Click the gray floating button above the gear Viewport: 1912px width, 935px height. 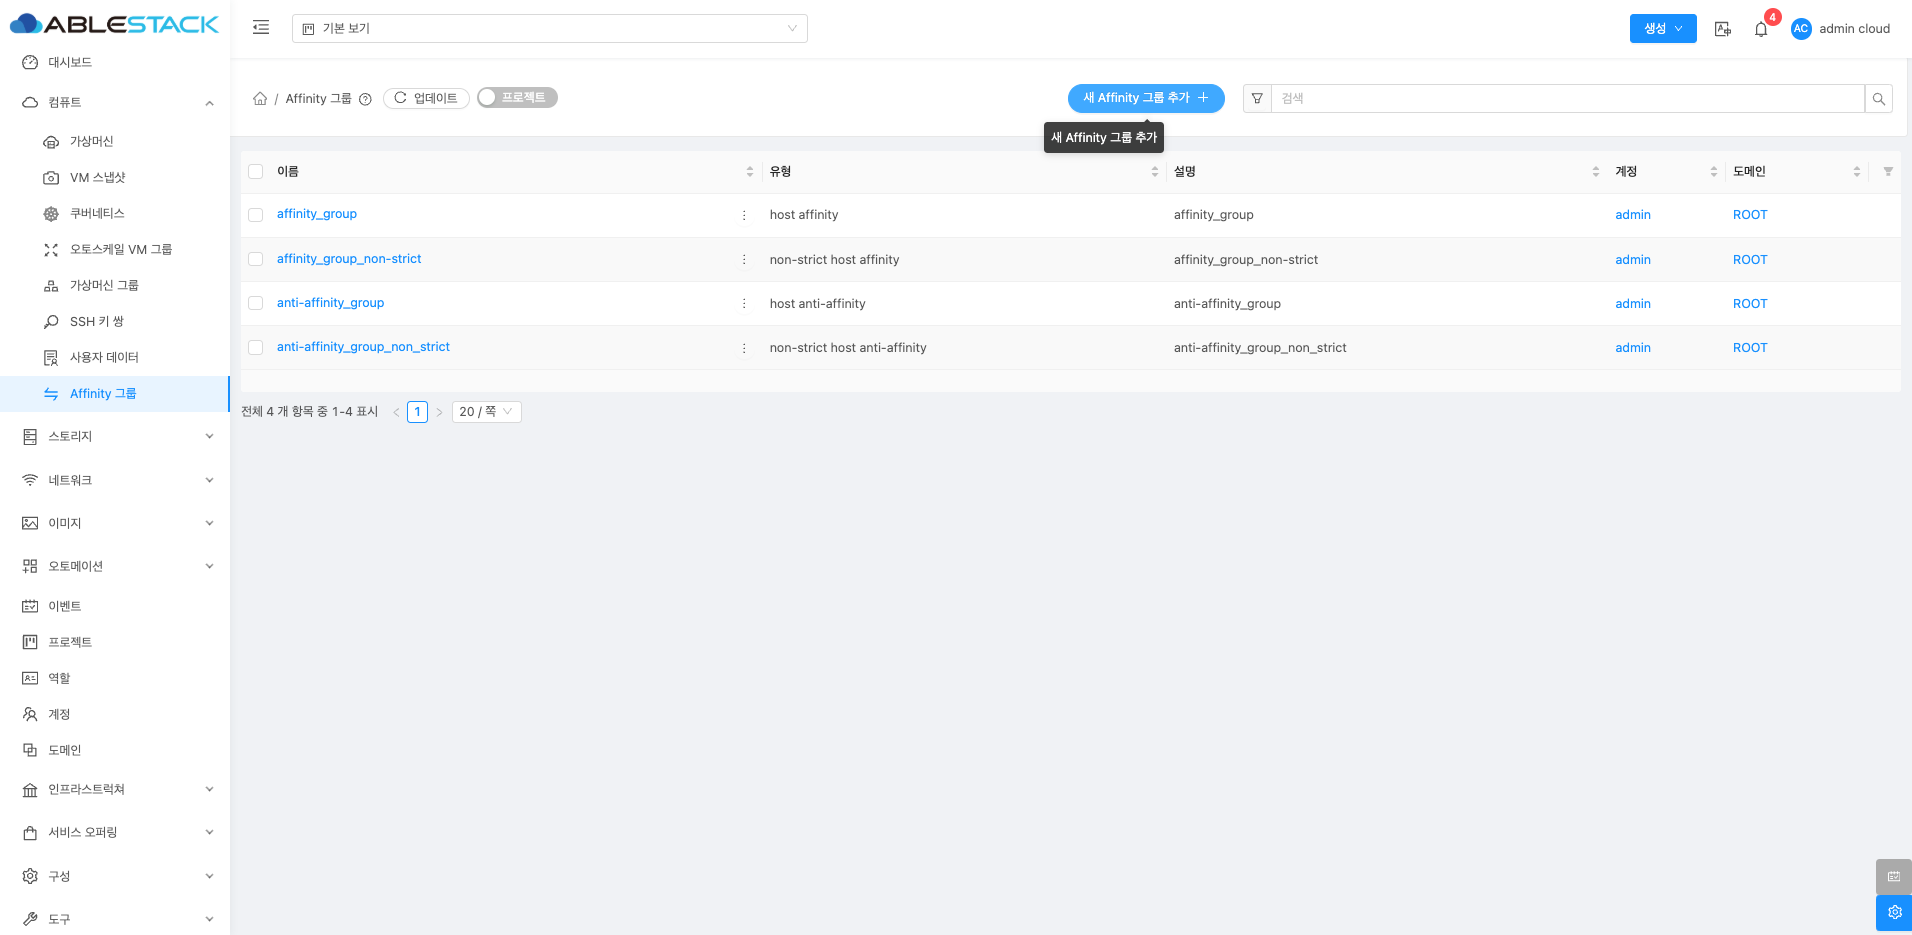(1894, 876)
